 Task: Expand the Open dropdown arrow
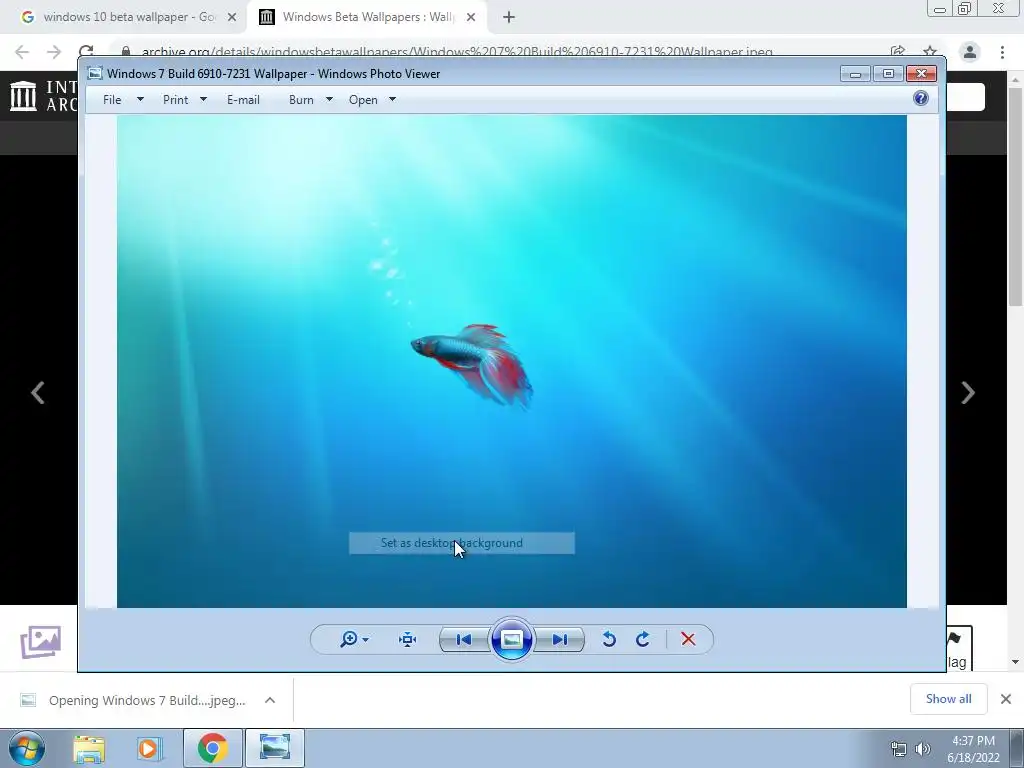392,100
